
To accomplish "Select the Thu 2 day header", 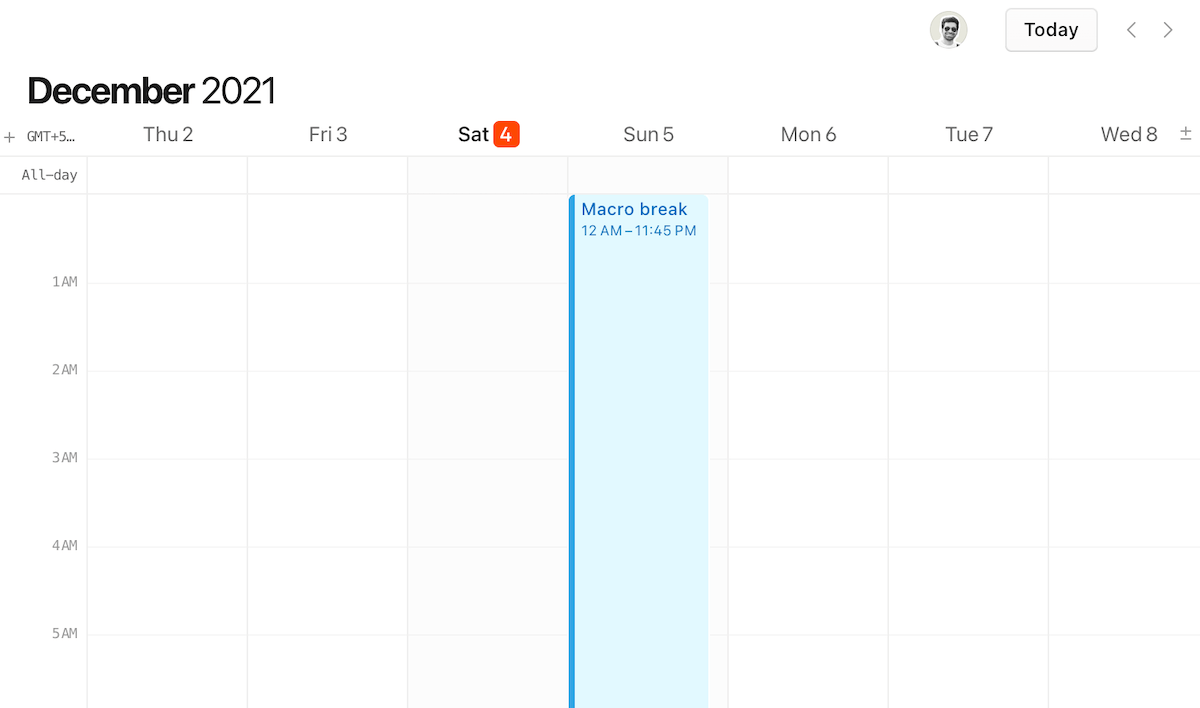I will pos(168,133).
